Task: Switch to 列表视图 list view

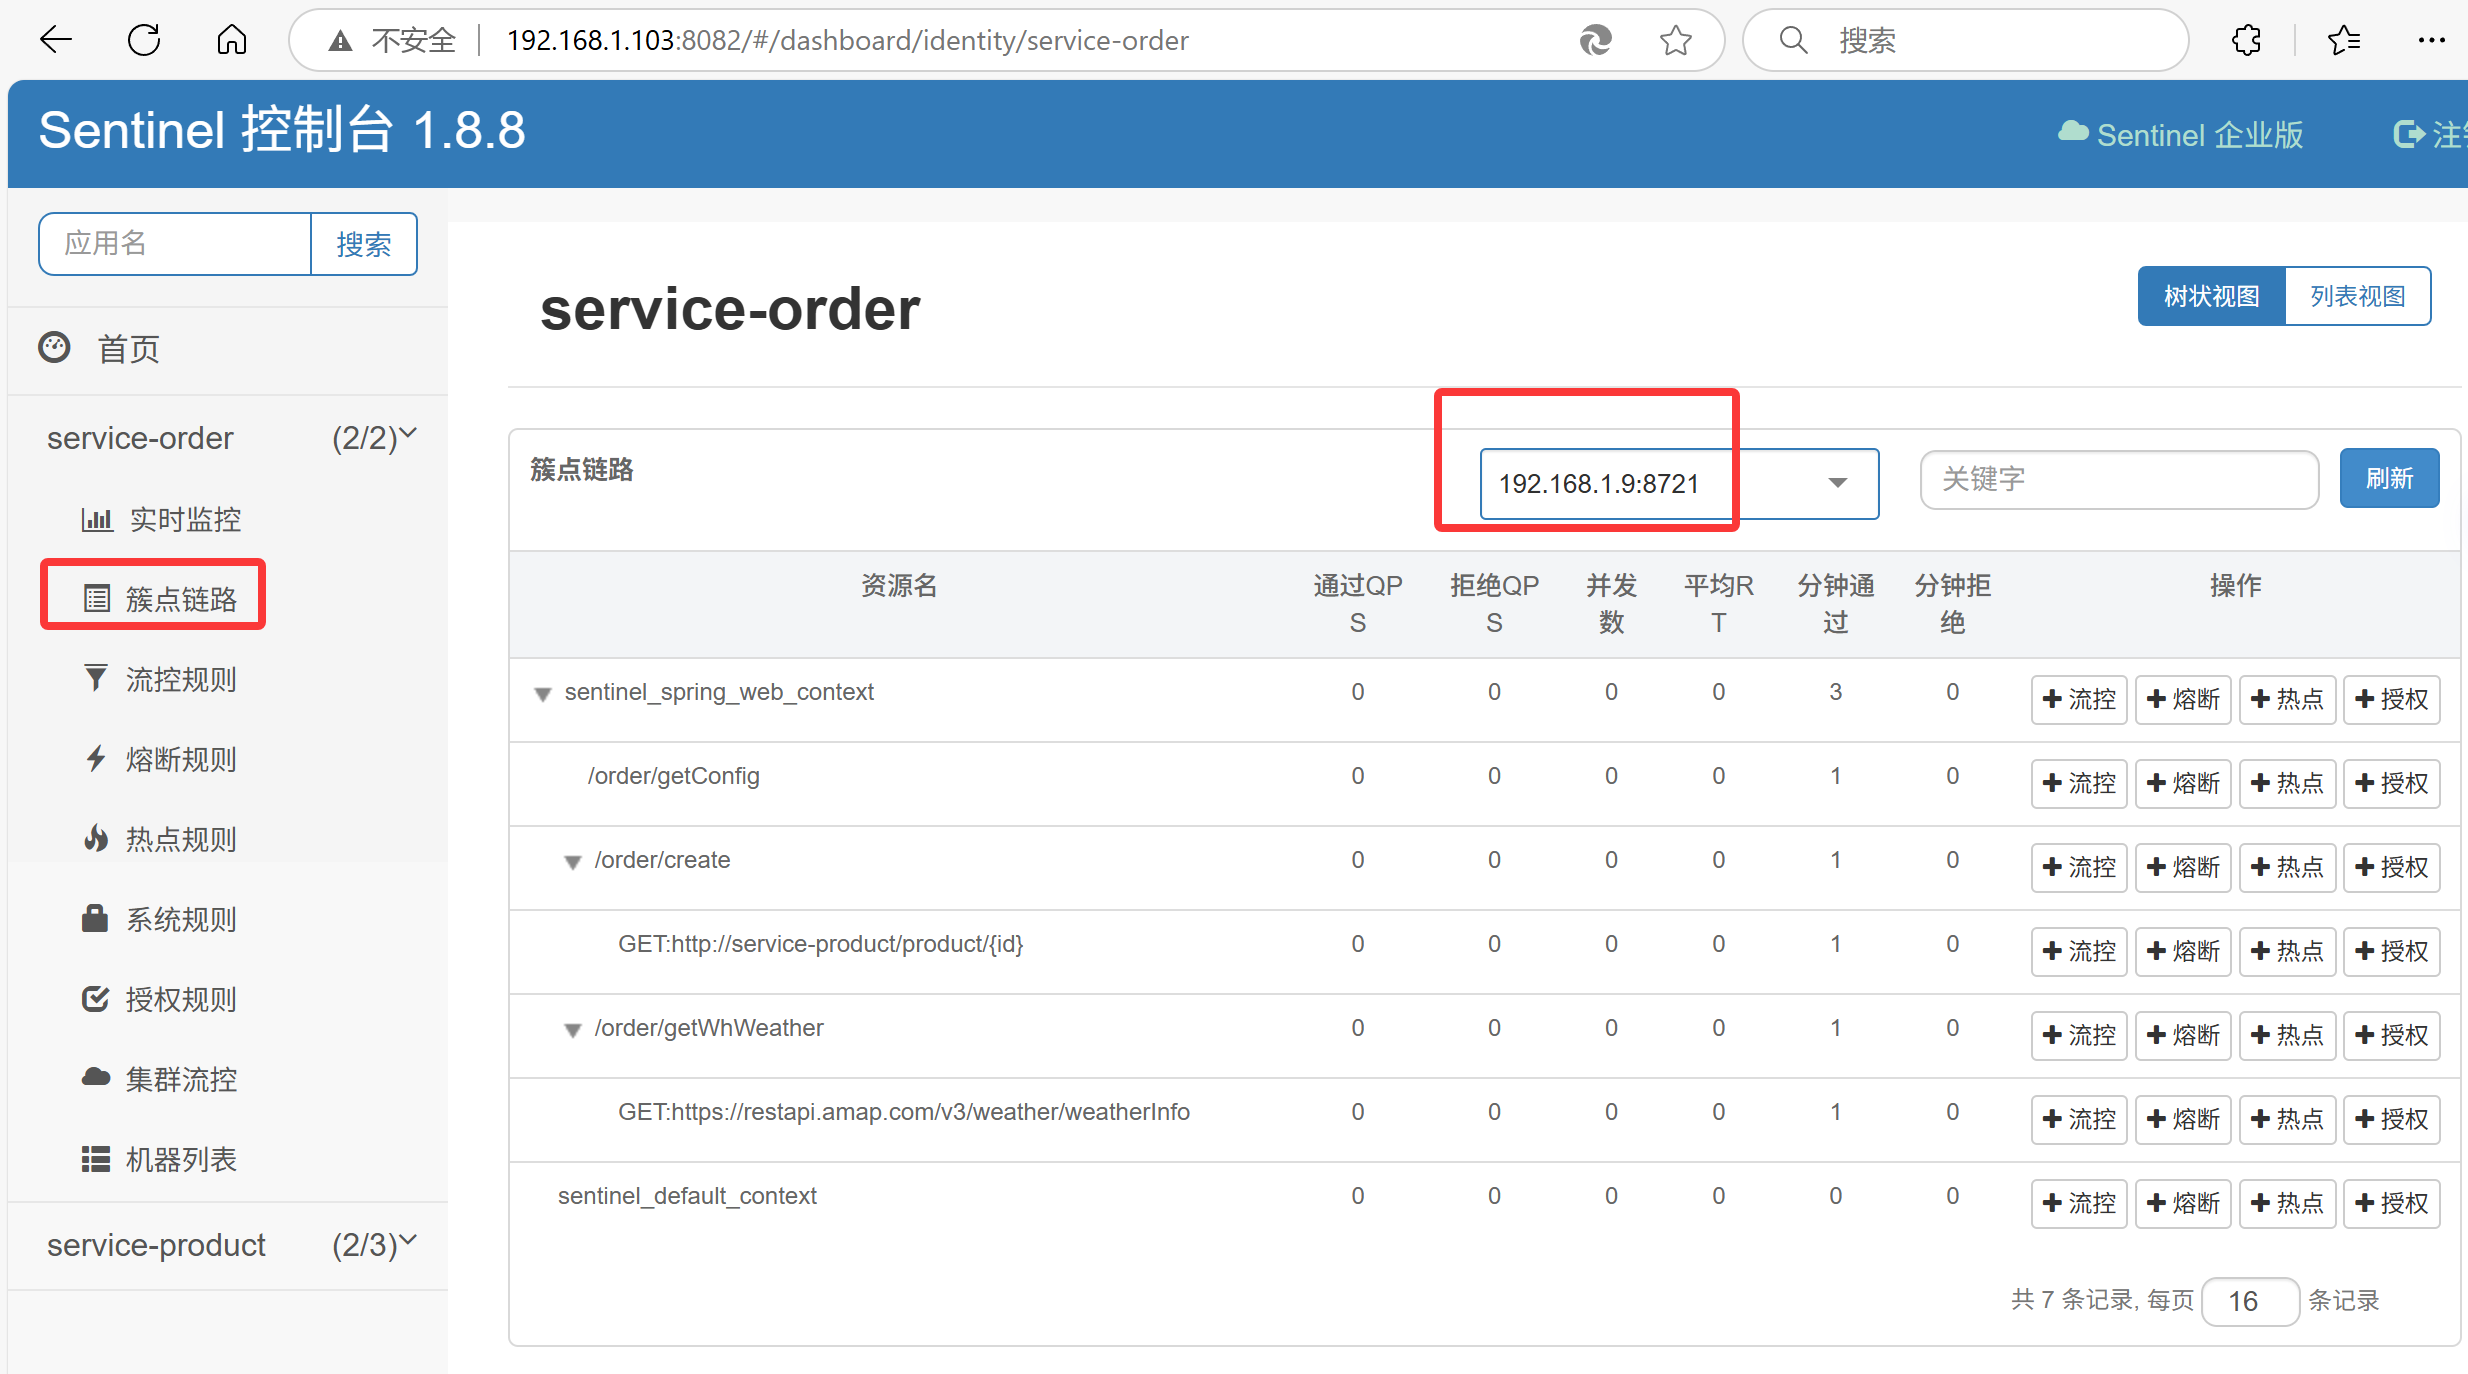Action: tap(2357, 296)
